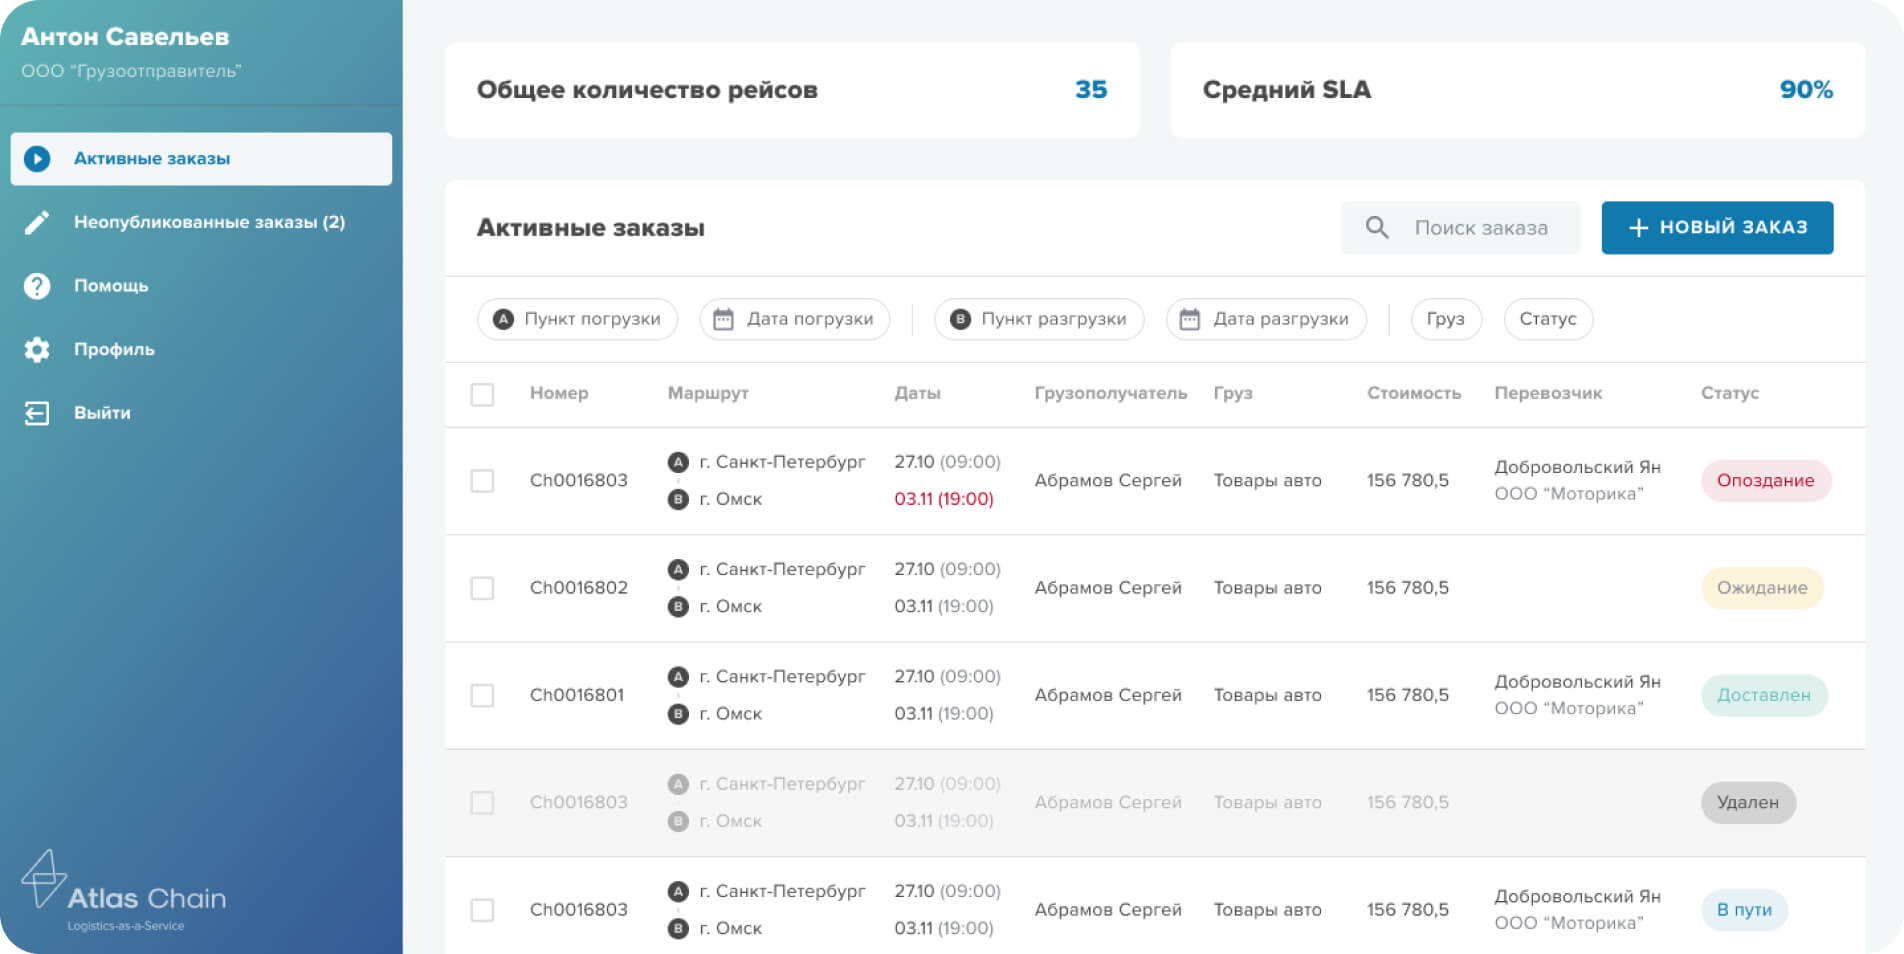Viewport: 1904px width, 954px height.
Task: Expand the Дата разгрузки date filter
Action: (x=1265, y=319)
